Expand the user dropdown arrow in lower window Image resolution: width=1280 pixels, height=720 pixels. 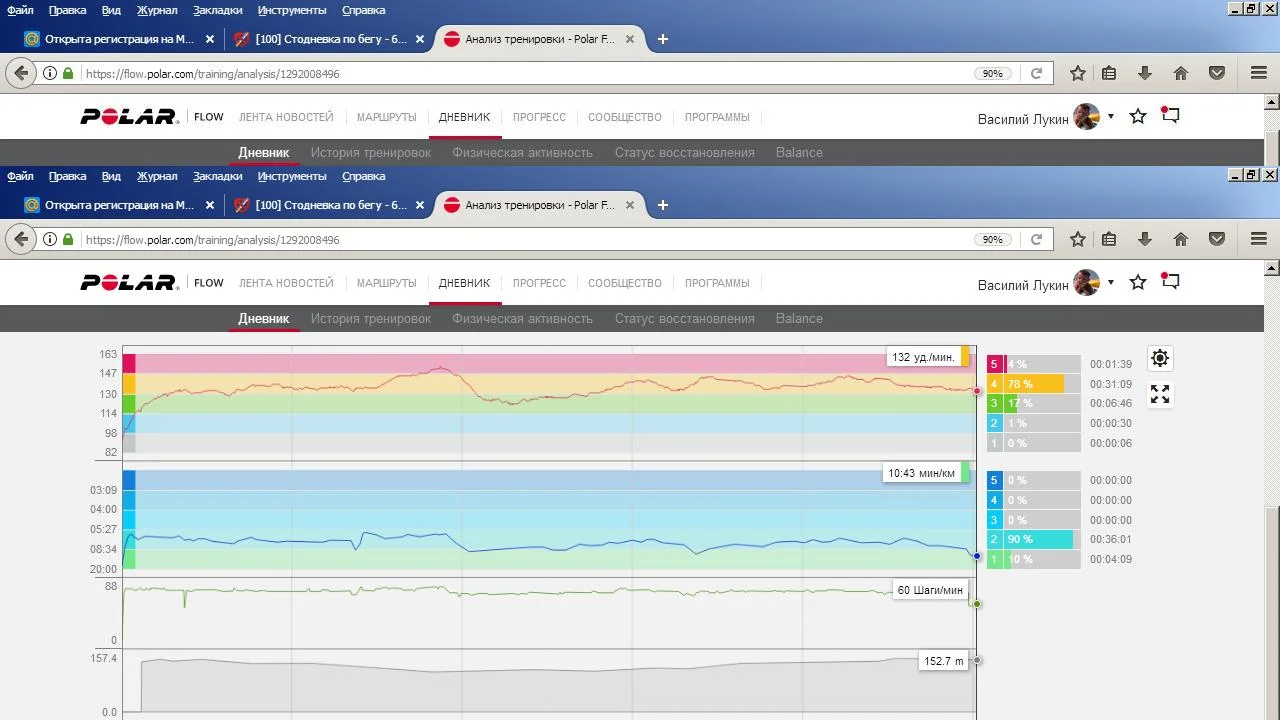[1110, 283]
